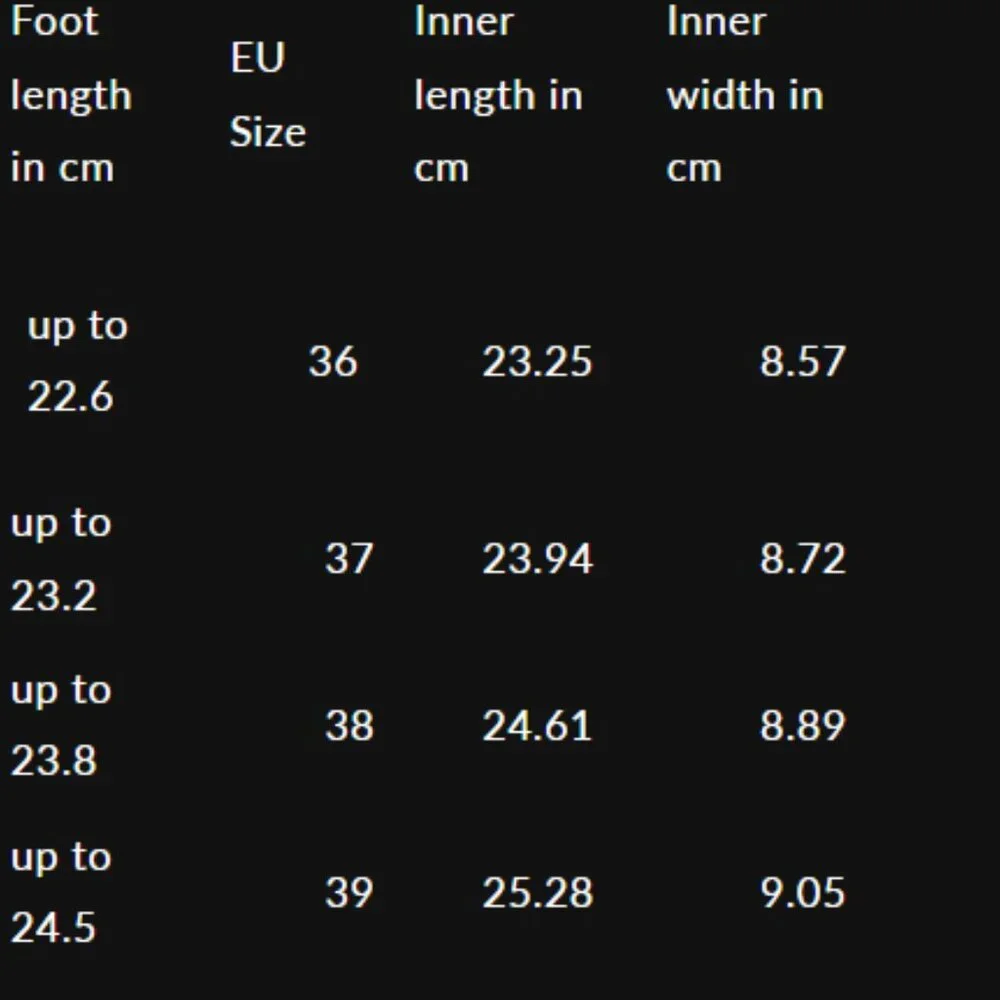
Task: Click inner width value 8.72
Action: pyautogui.click(x=802, y=558)
